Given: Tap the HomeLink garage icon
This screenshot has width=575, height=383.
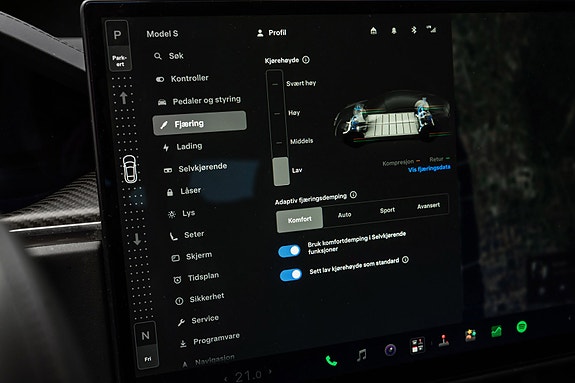Looking at the screenshot, I should point(373,30).
